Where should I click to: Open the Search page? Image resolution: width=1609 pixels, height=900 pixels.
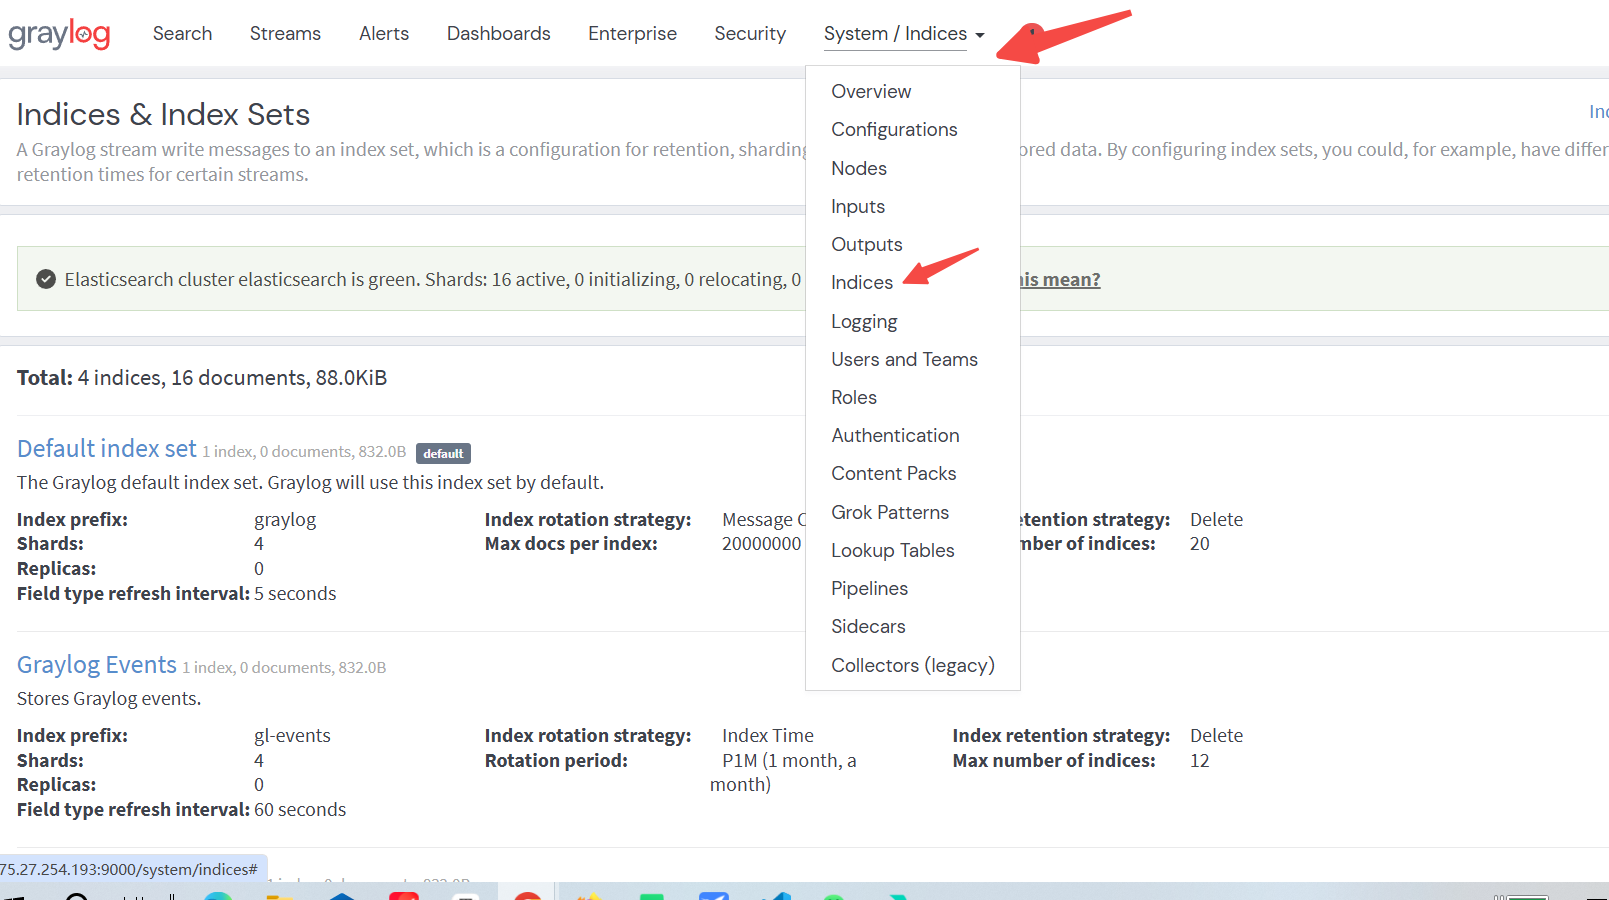(182, 33)
